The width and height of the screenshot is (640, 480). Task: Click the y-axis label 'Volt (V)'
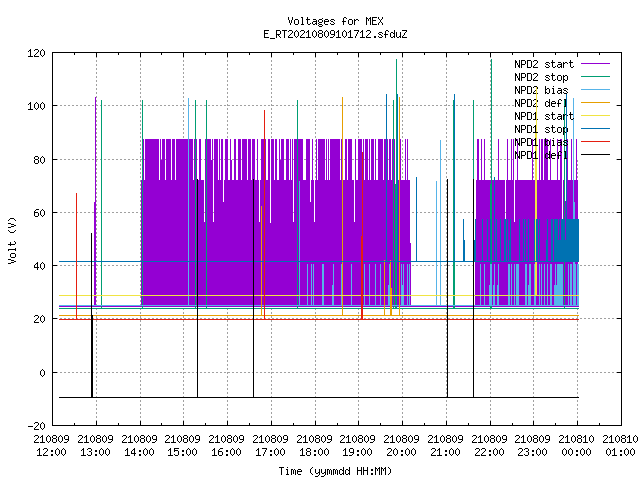[x=12, y=241]
